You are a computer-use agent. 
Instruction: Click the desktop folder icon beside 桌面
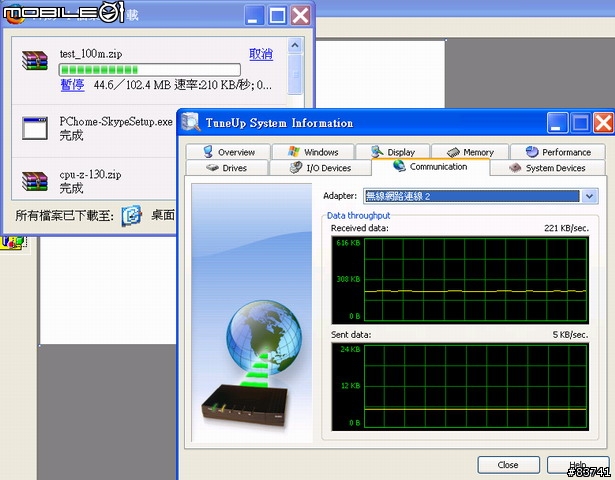point(131,215)
